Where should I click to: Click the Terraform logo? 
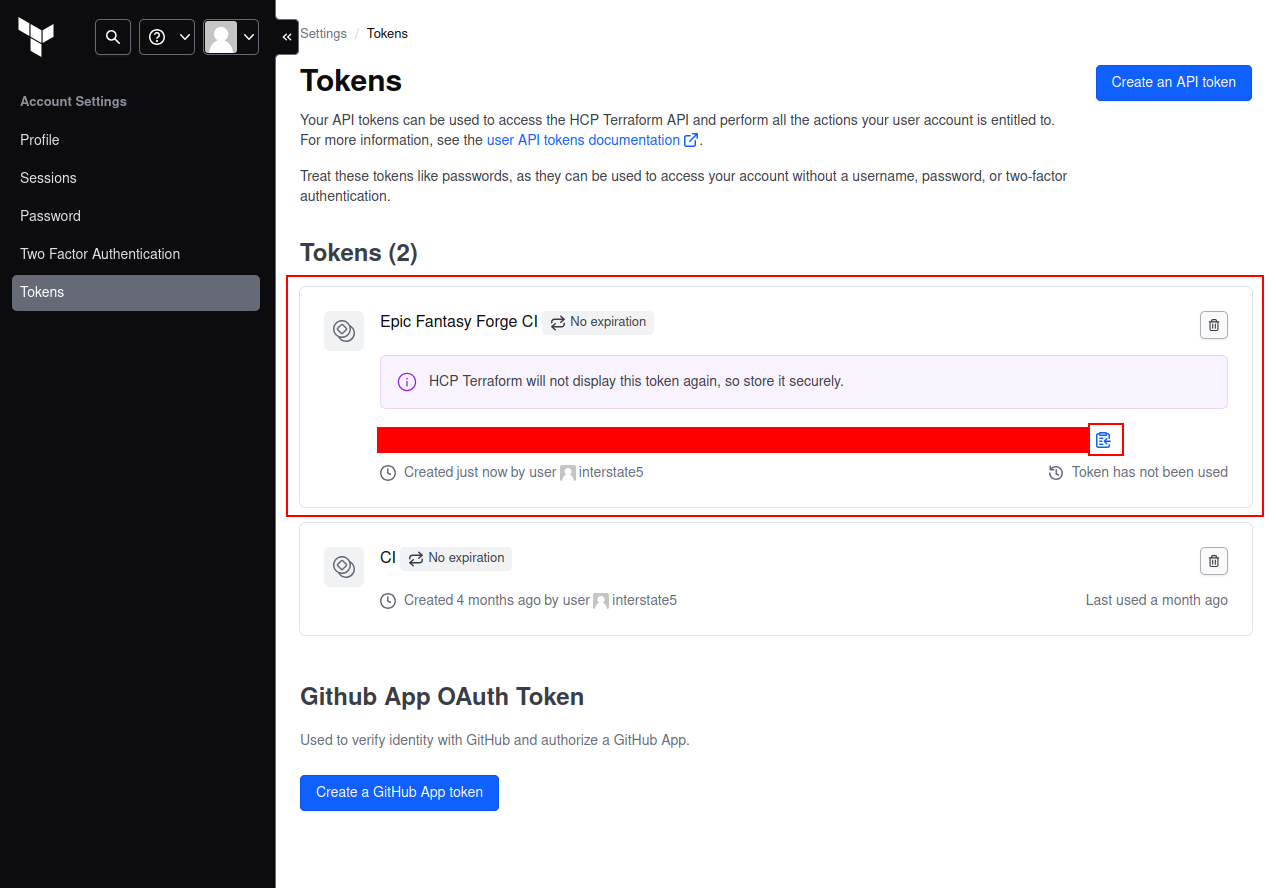(36, 37)
